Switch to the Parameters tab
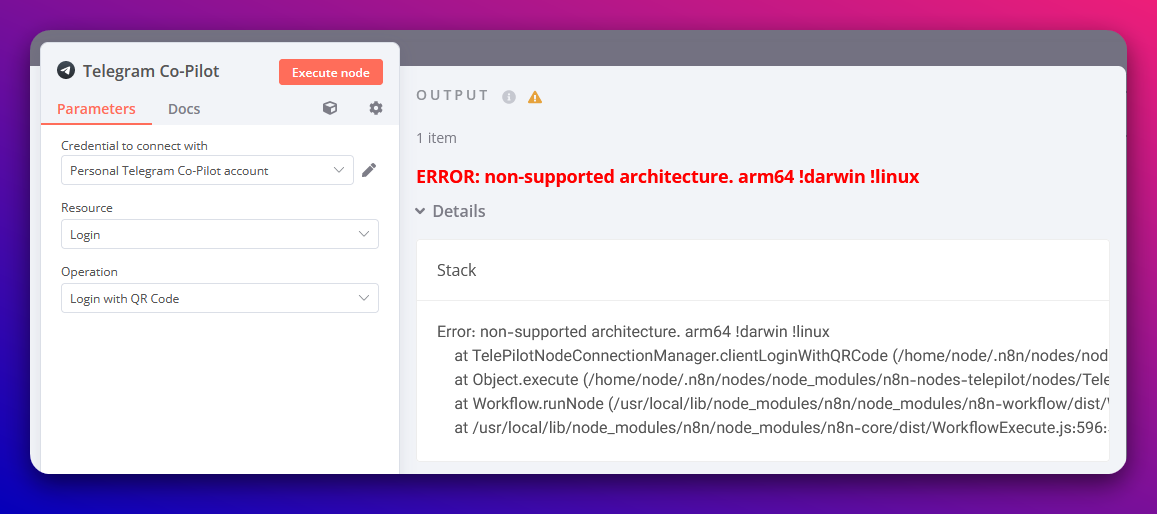The height and width of the screenshot is (514, 1157). coord(96,109)
